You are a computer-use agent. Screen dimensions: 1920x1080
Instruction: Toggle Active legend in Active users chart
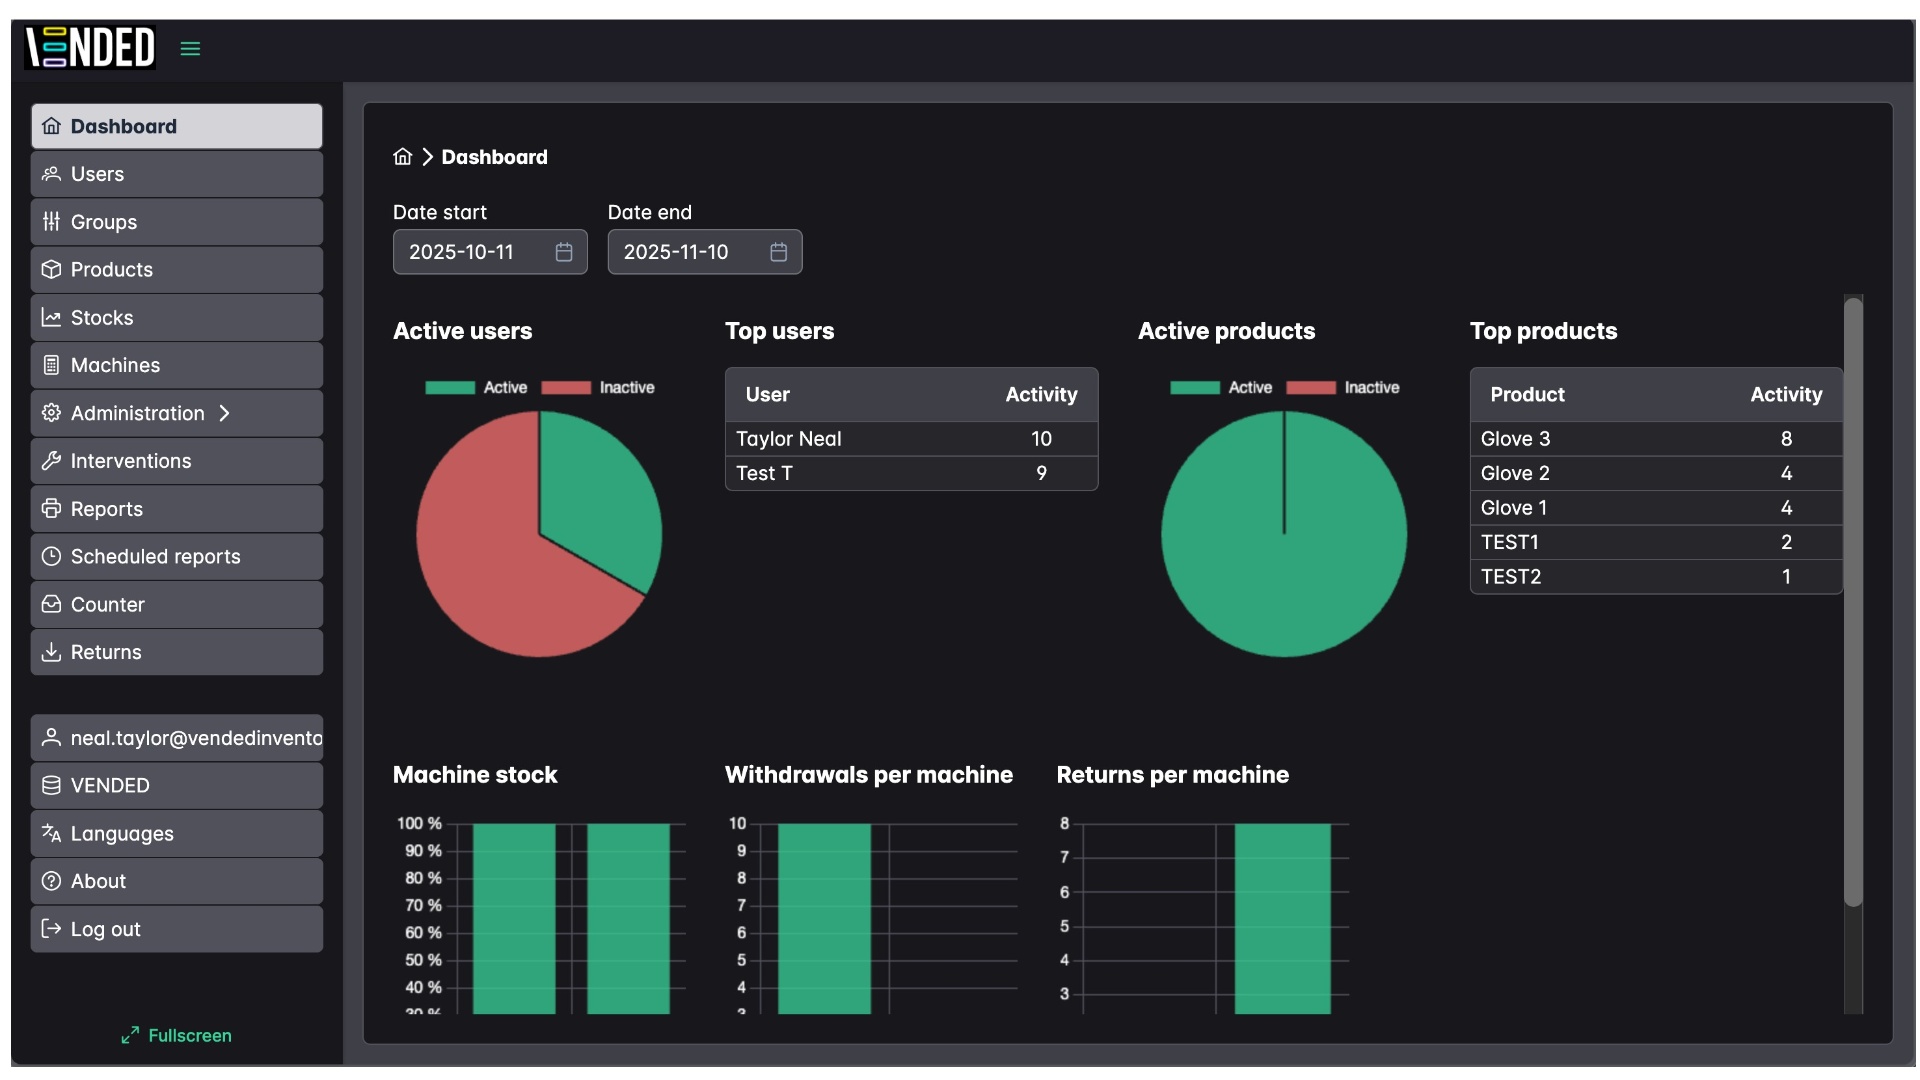476,388
